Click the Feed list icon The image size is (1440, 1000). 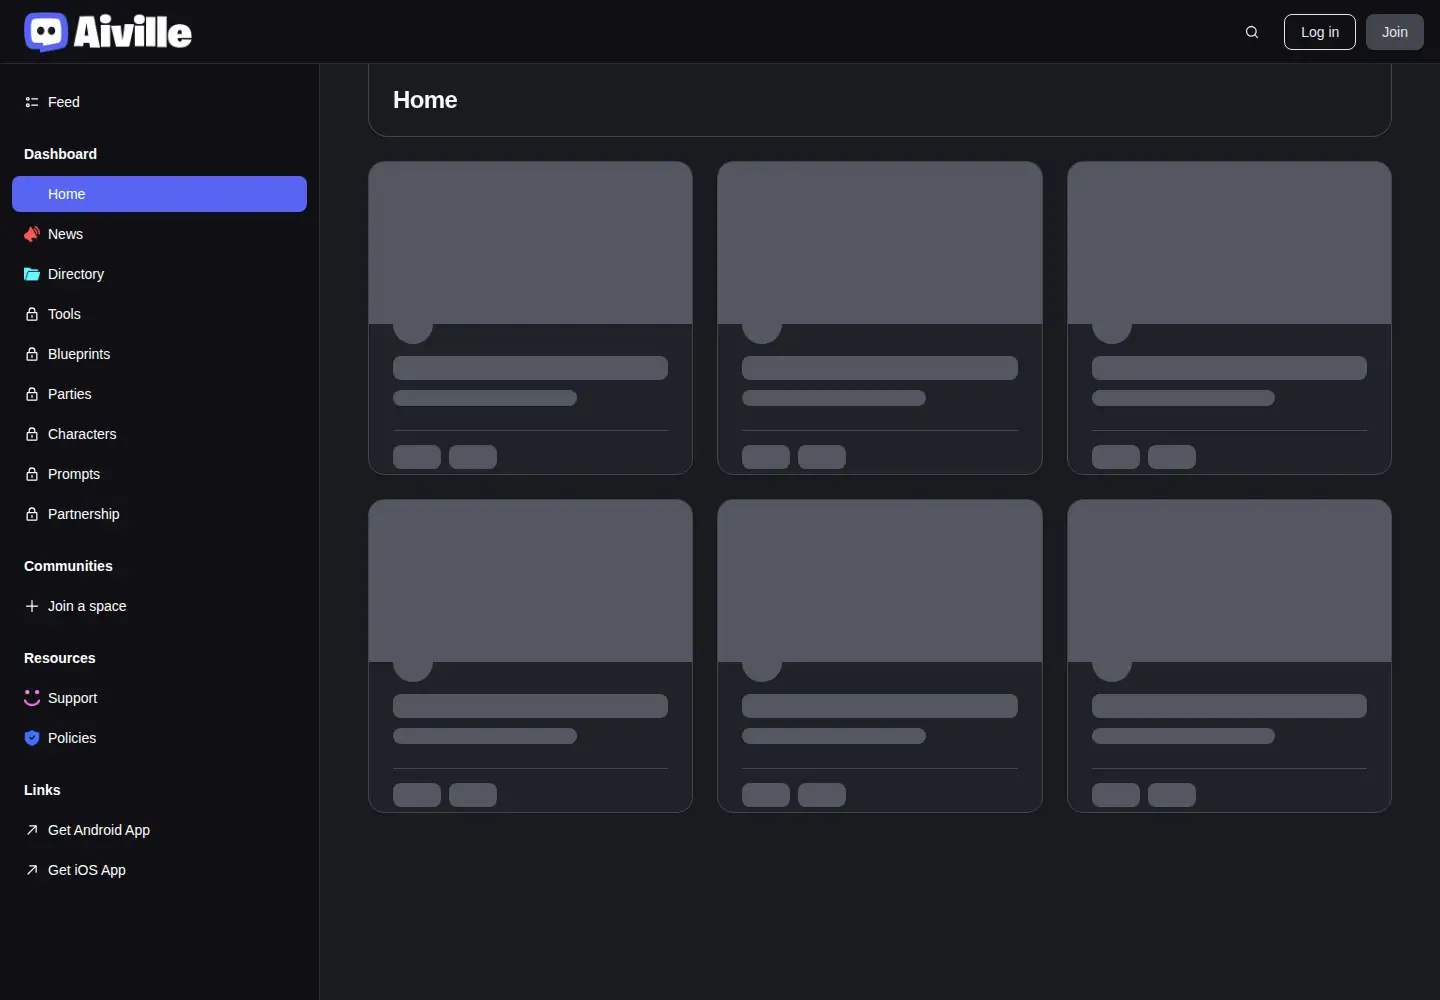pyautogui.click(x=32, y=102)
